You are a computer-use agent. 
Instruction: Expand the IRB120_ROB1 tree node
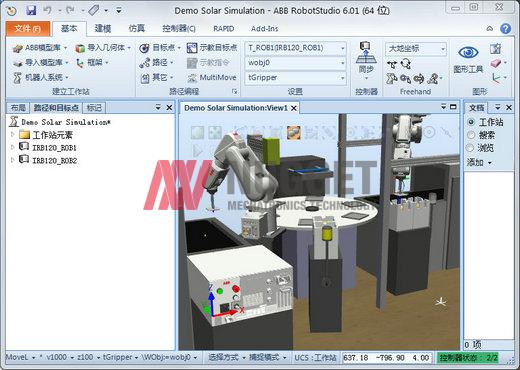click(x=13, y=147)
